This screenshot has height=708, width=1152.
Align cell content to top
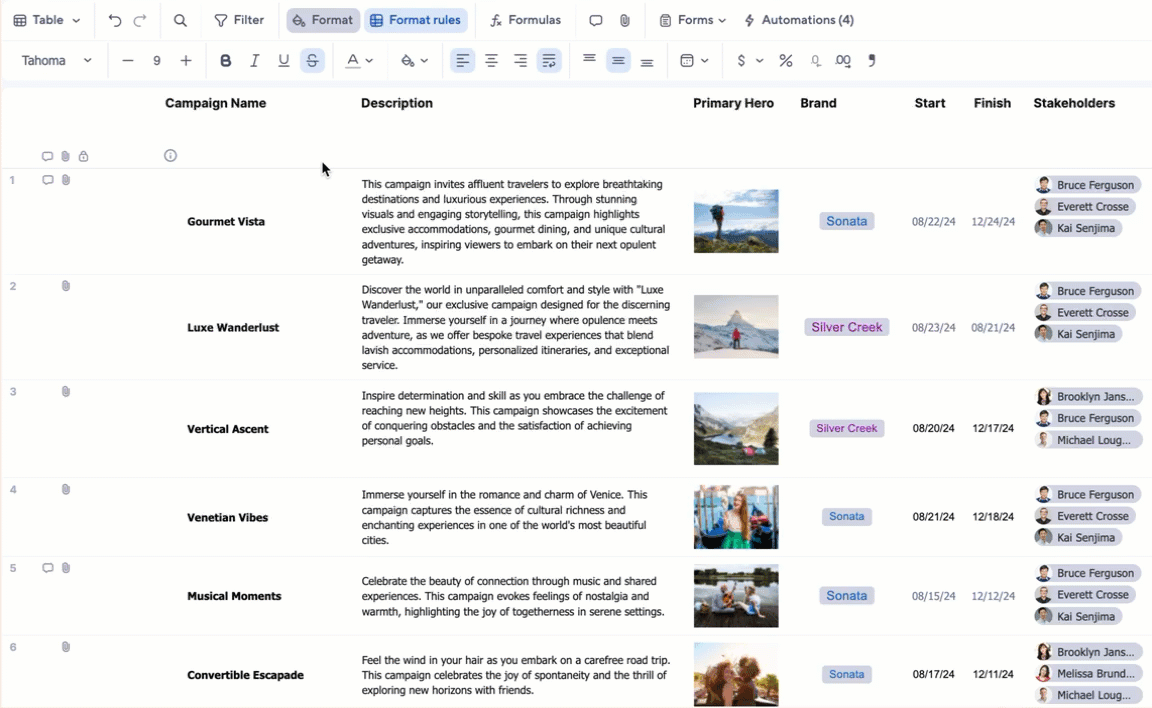(x=590, y=60)
